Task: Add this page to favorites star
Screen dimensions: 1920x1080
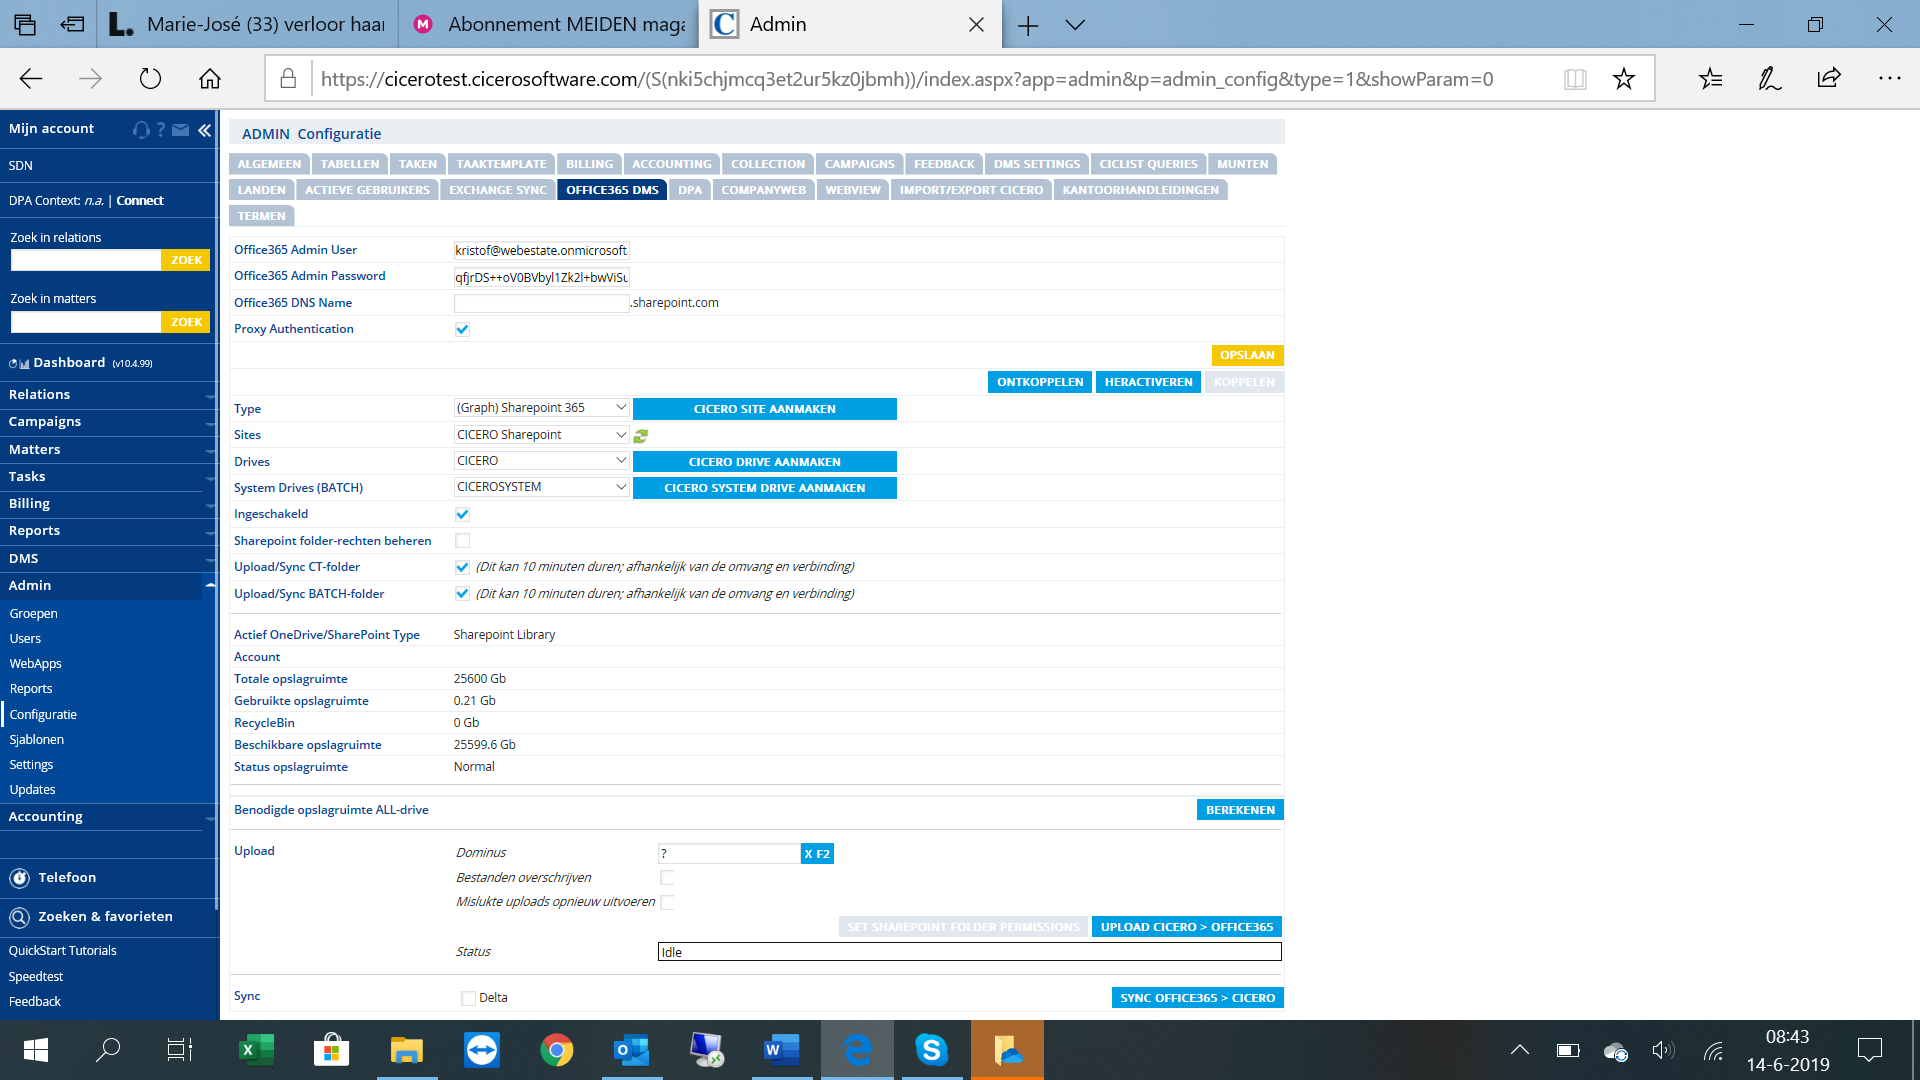Action: coord(1624,79)
